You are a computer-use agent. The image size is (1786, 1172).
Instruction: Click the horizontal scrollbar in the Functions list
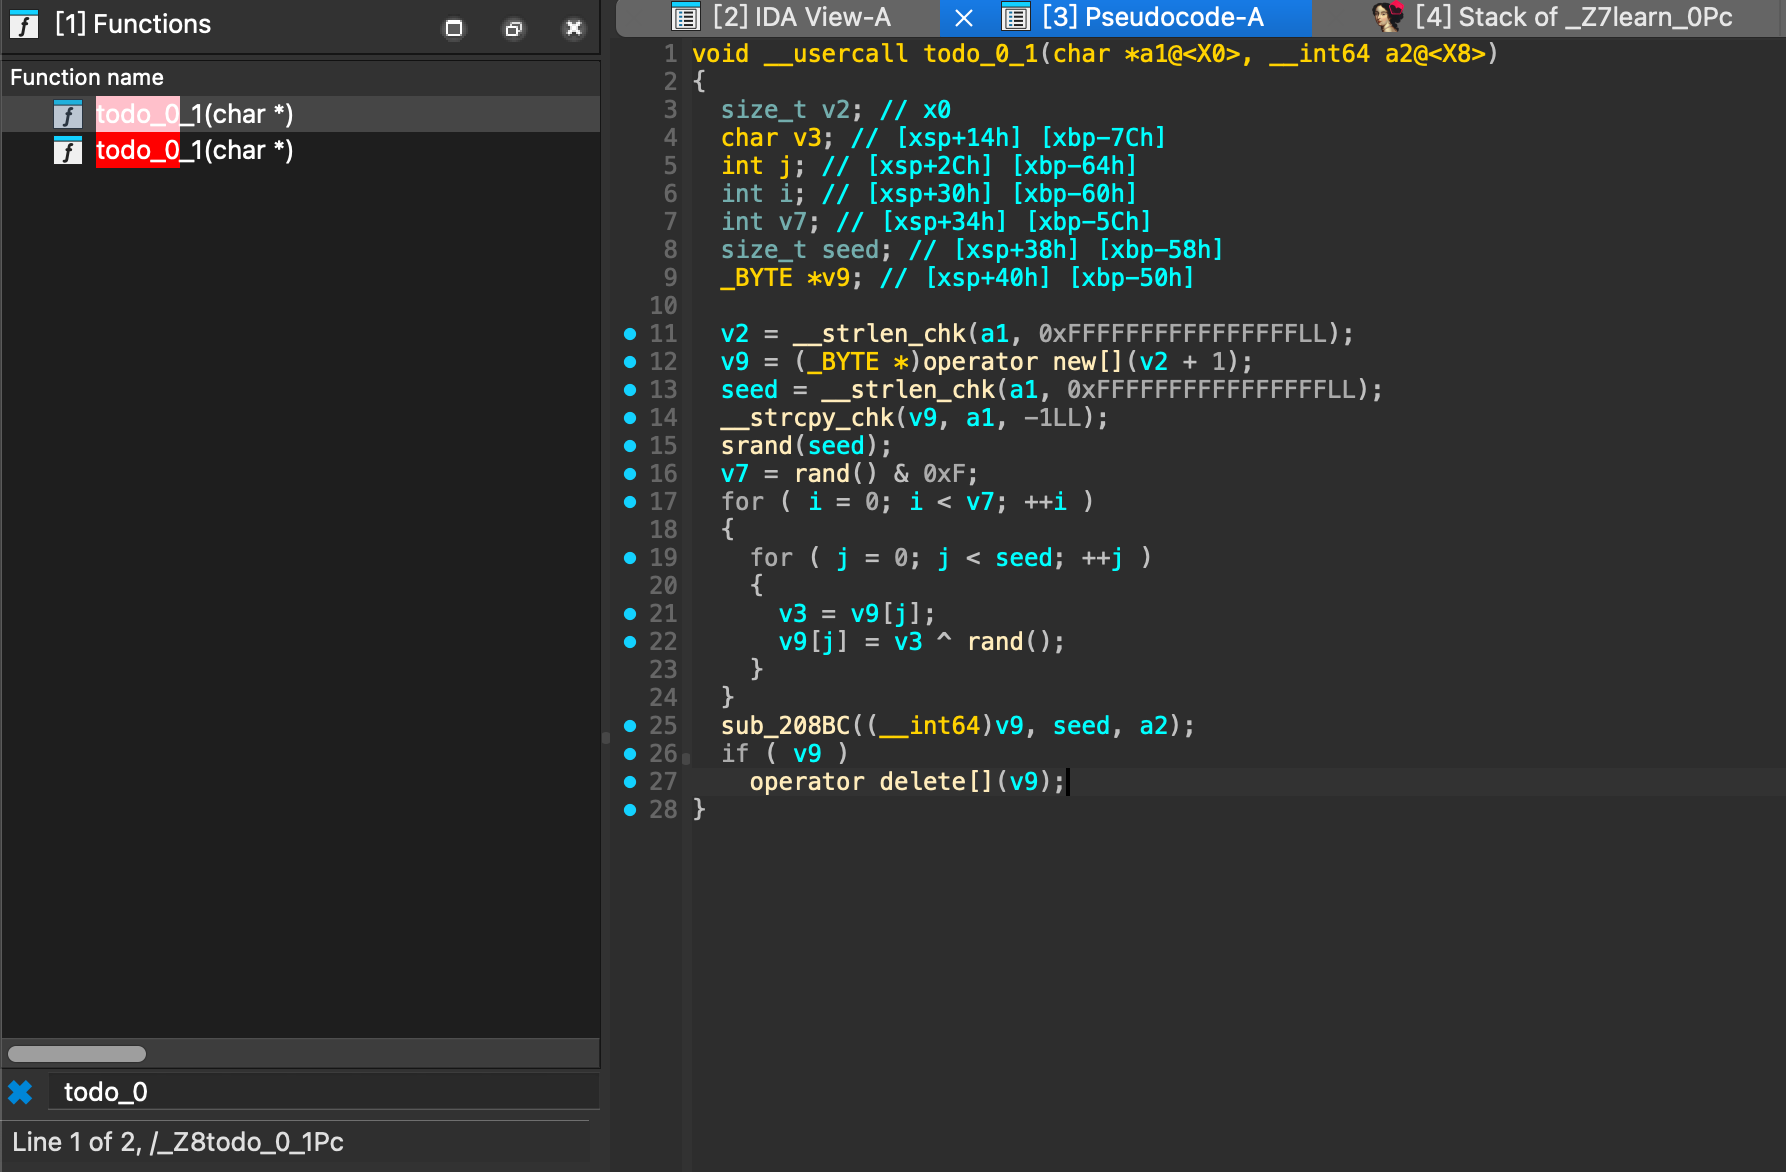[x=77, y=1054]
